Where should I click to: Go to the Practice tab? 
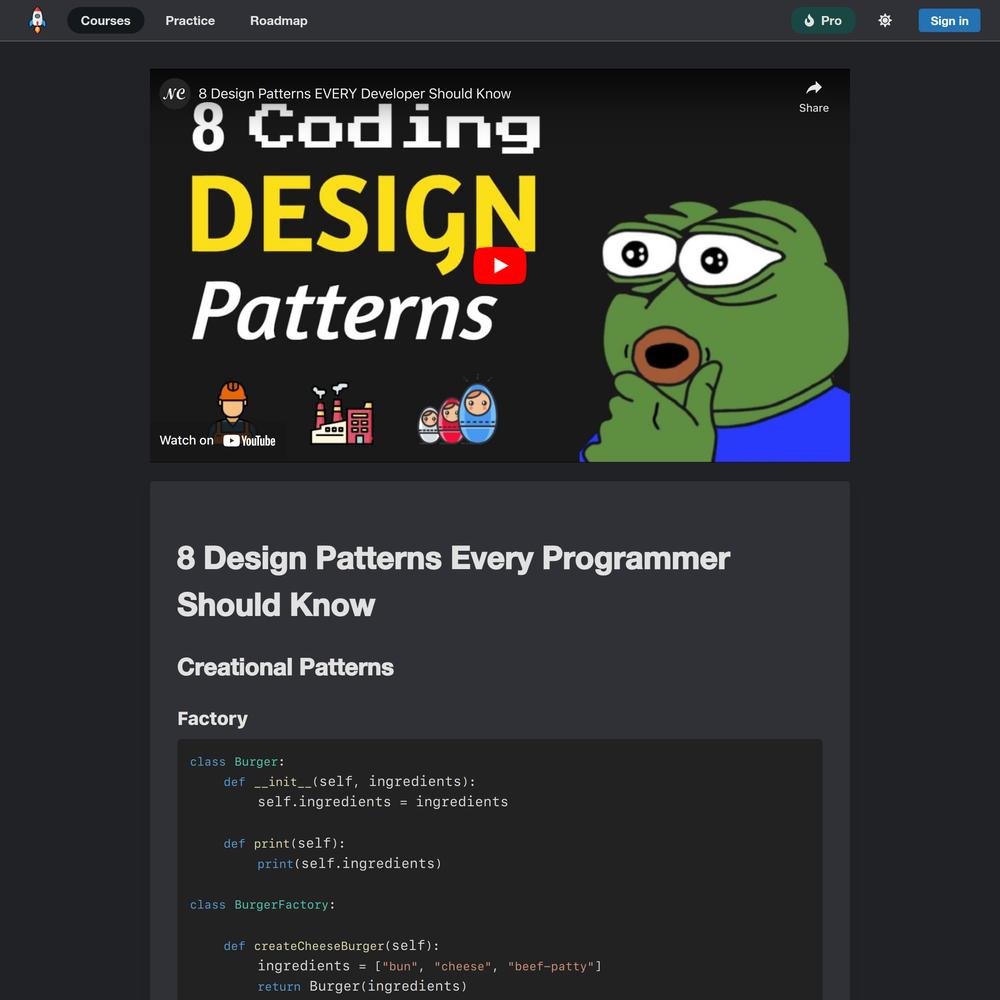click(190, 20)
